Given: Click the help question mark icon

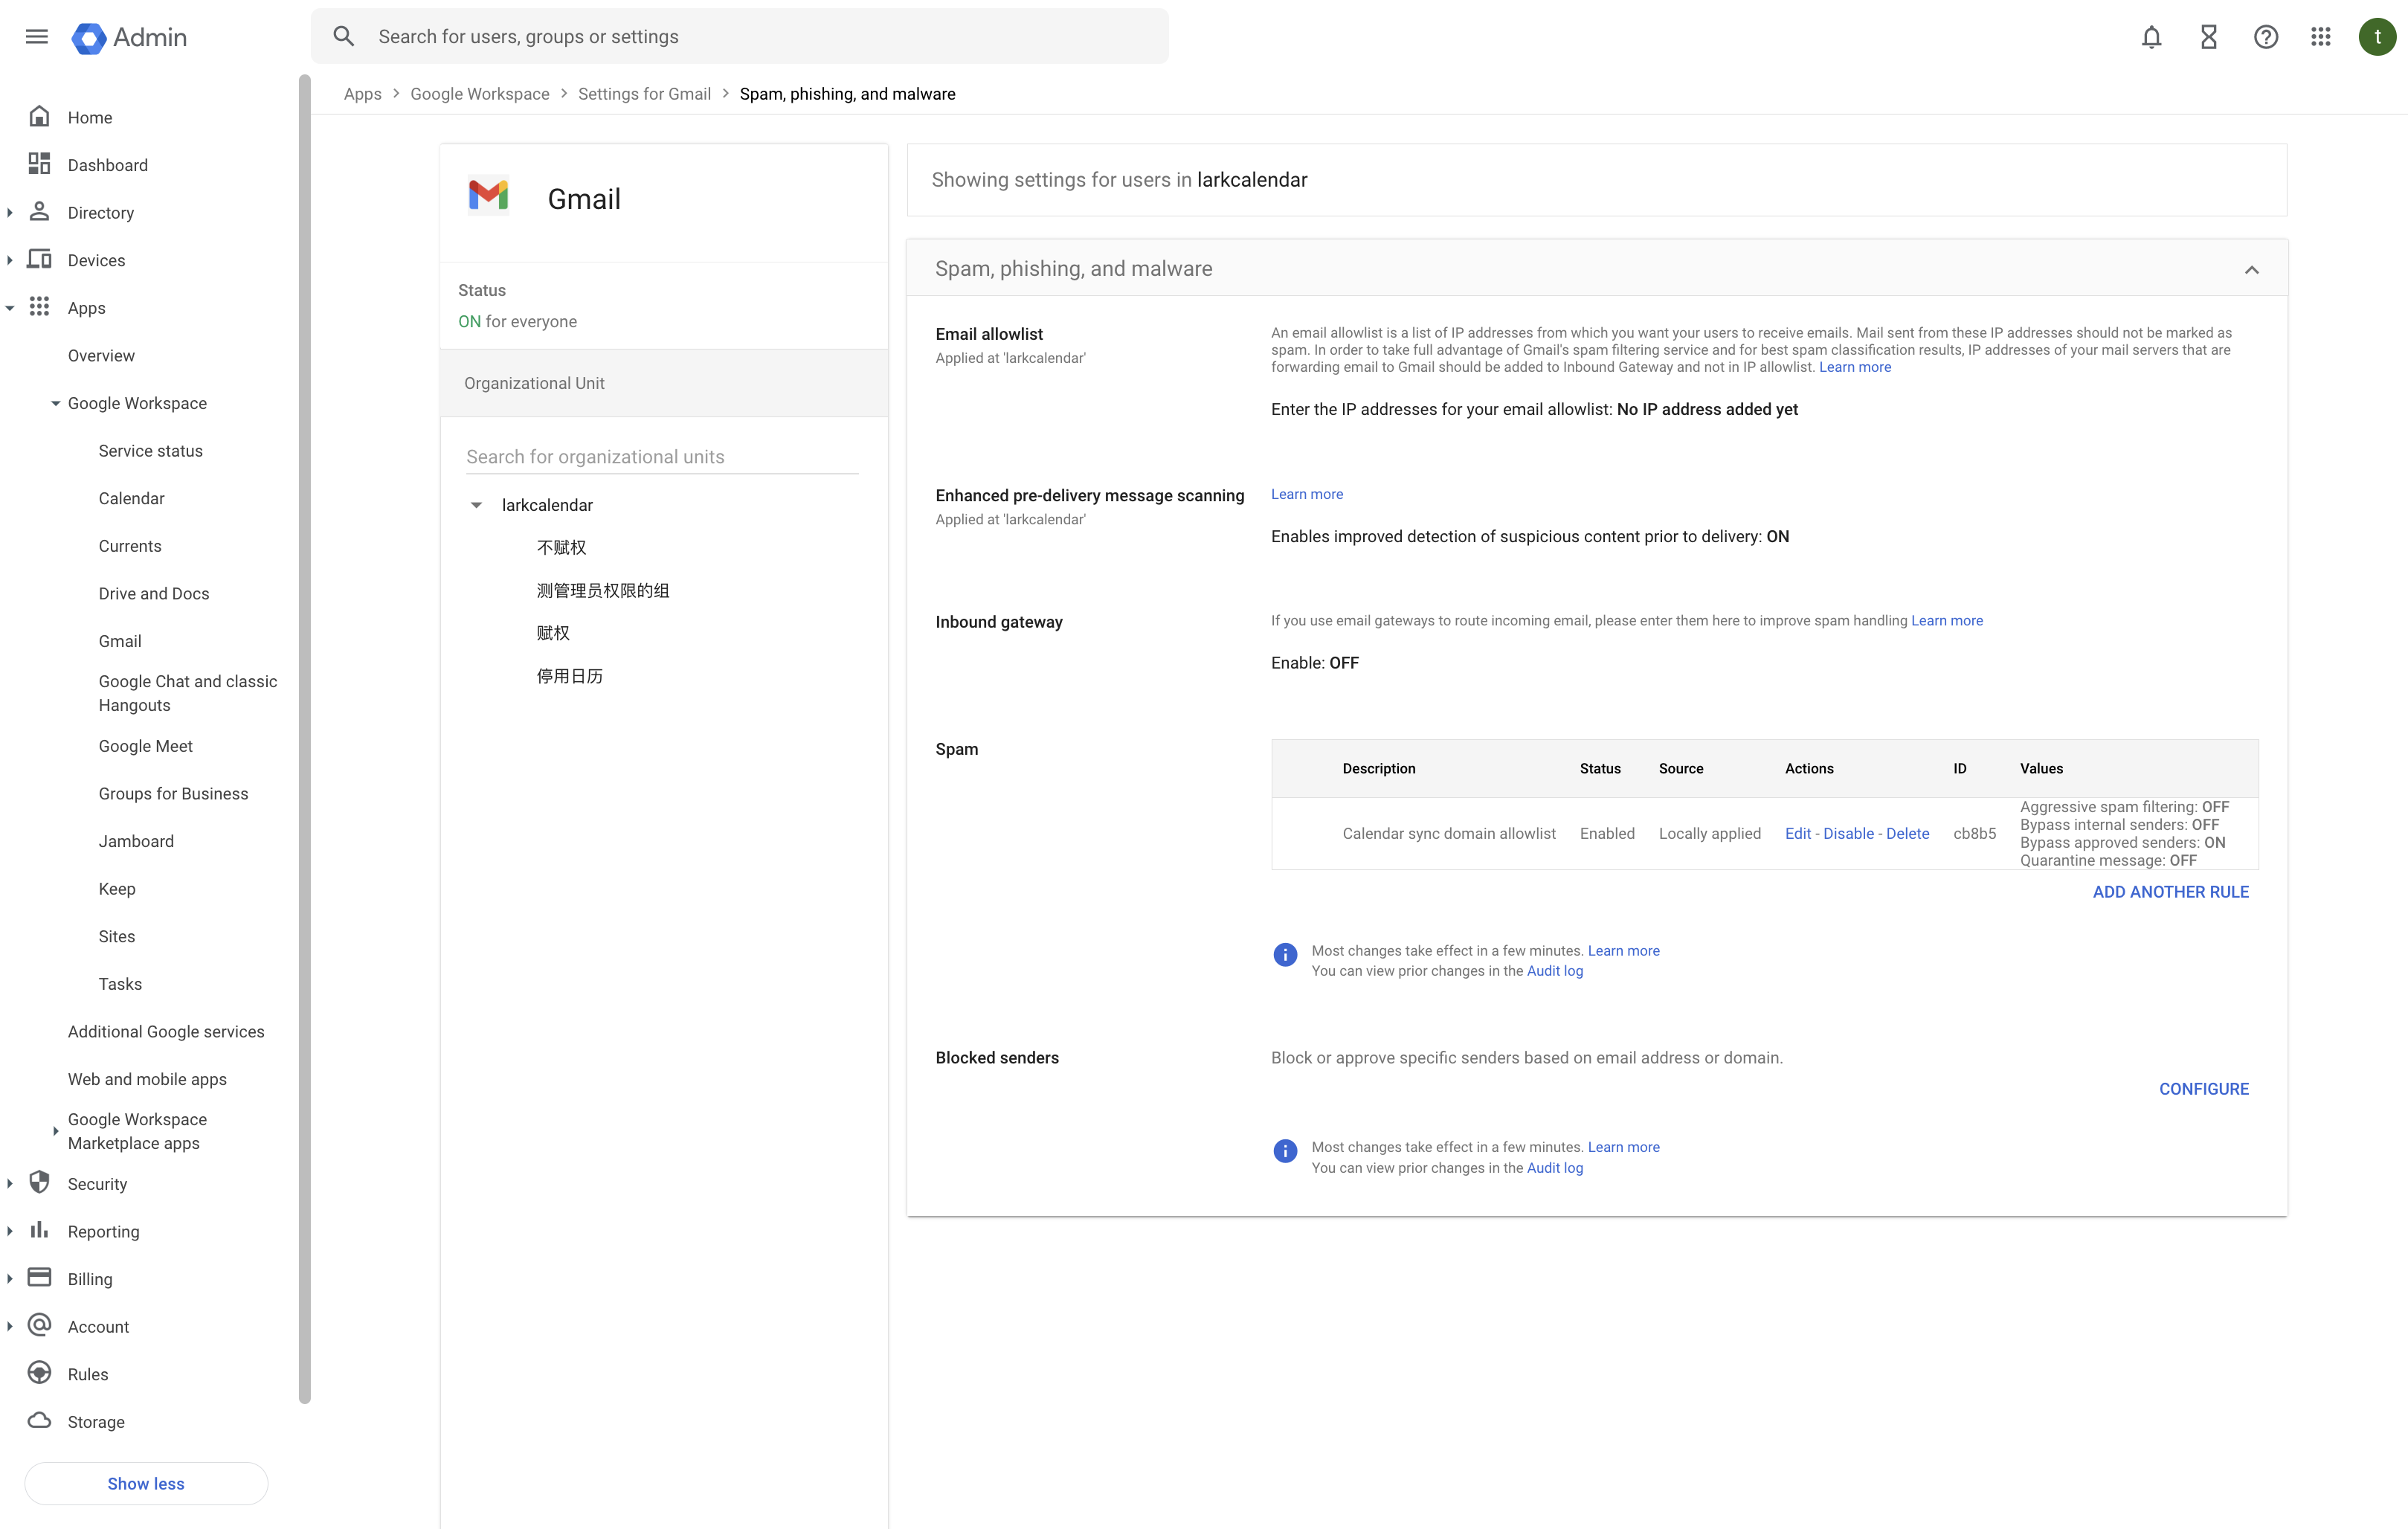Looking at the screenshot, I should tap(2265, 37).
